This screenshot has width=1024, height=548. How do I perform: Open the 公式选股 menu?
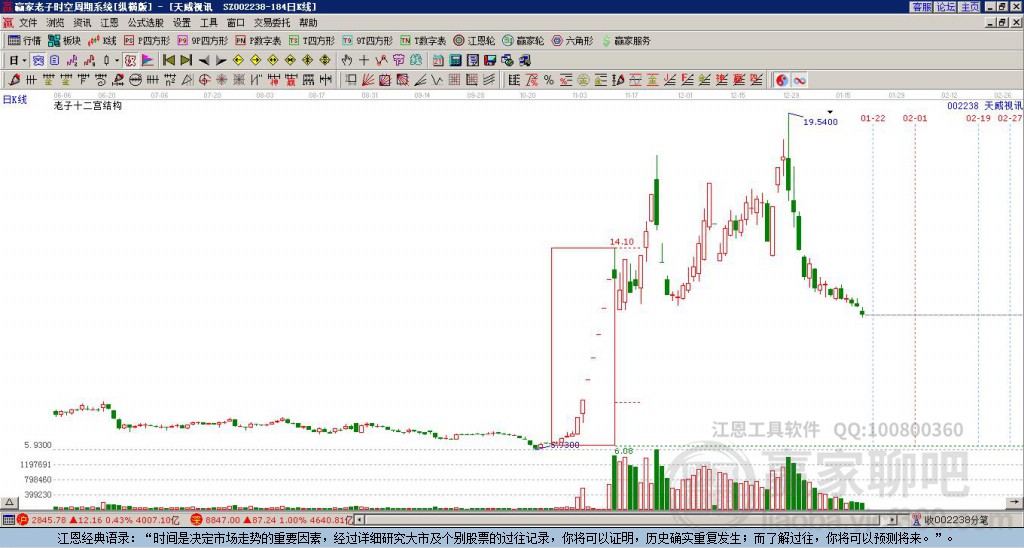coord(145,23)
